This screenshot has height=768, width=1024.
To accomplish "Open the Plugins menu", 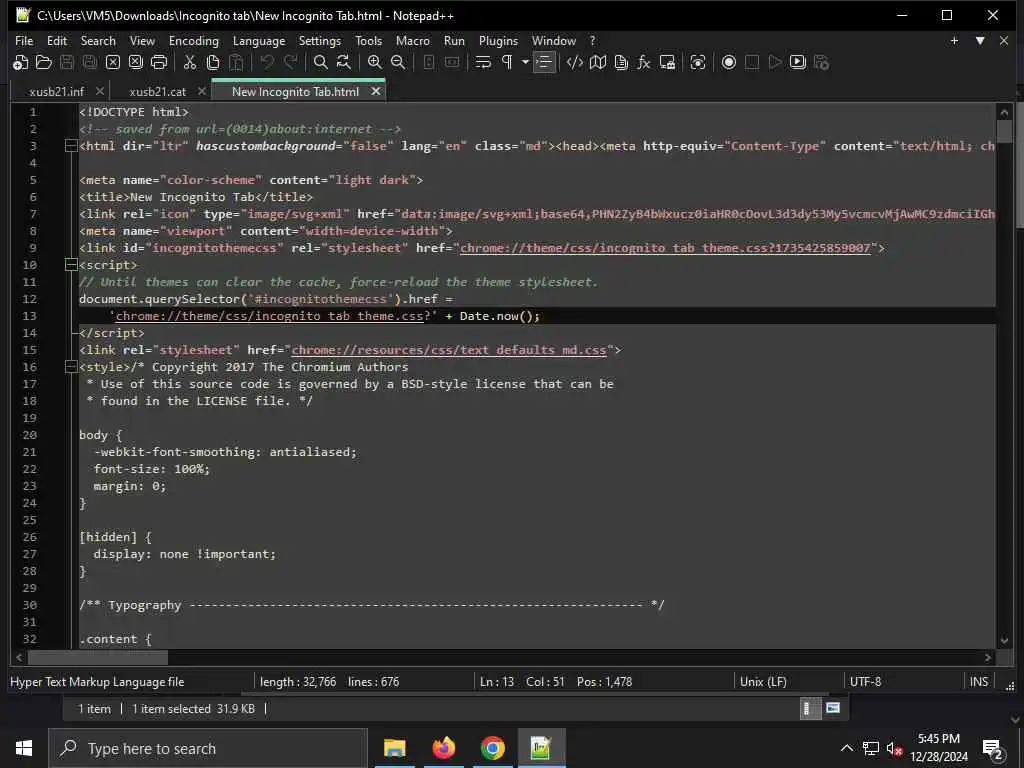I will coord(498,41).
